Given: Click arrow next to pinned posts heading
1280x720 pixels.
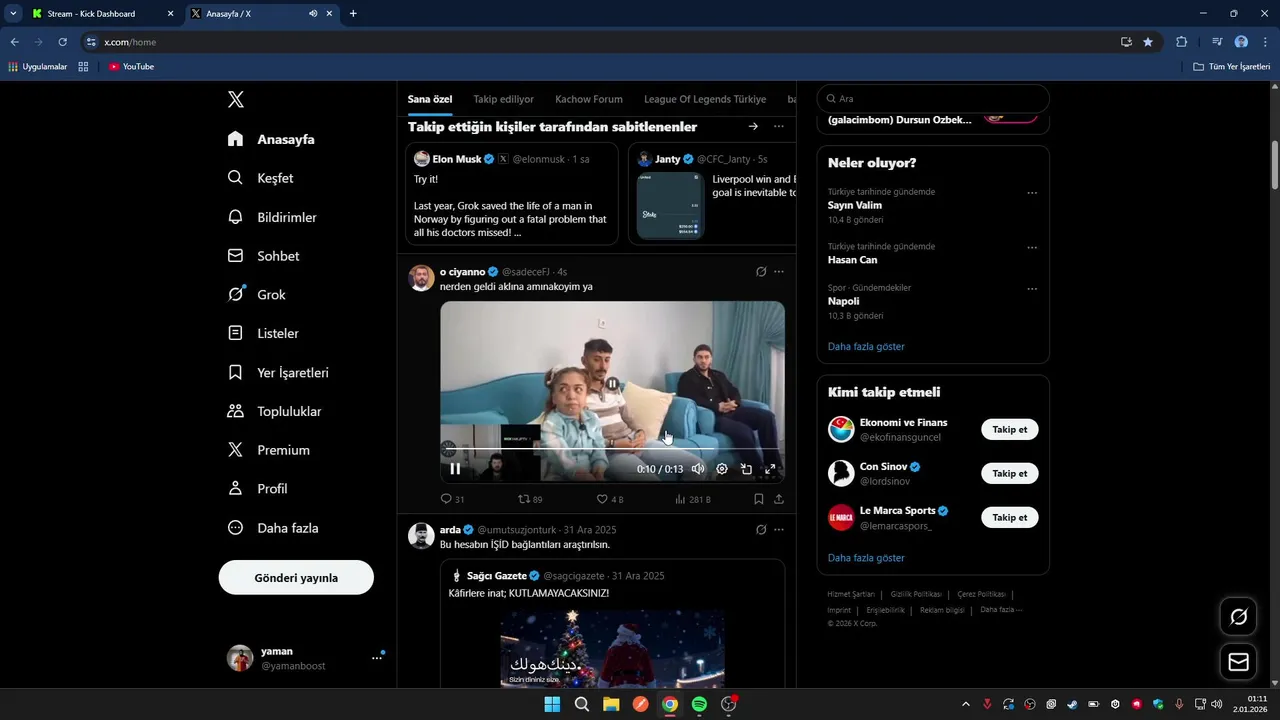Looking at the screenshot, I should click(753, 126).
